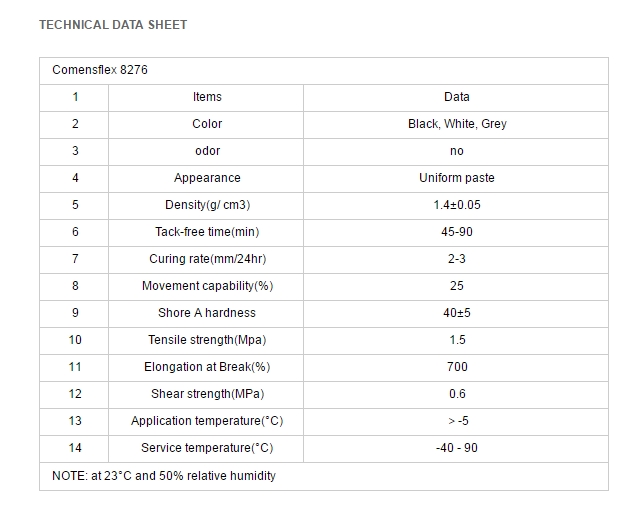The width and height of the screenshot is (629, 527).
Task: Click the Elongation at Break(%) cell
Action: (x=207, y=367)
